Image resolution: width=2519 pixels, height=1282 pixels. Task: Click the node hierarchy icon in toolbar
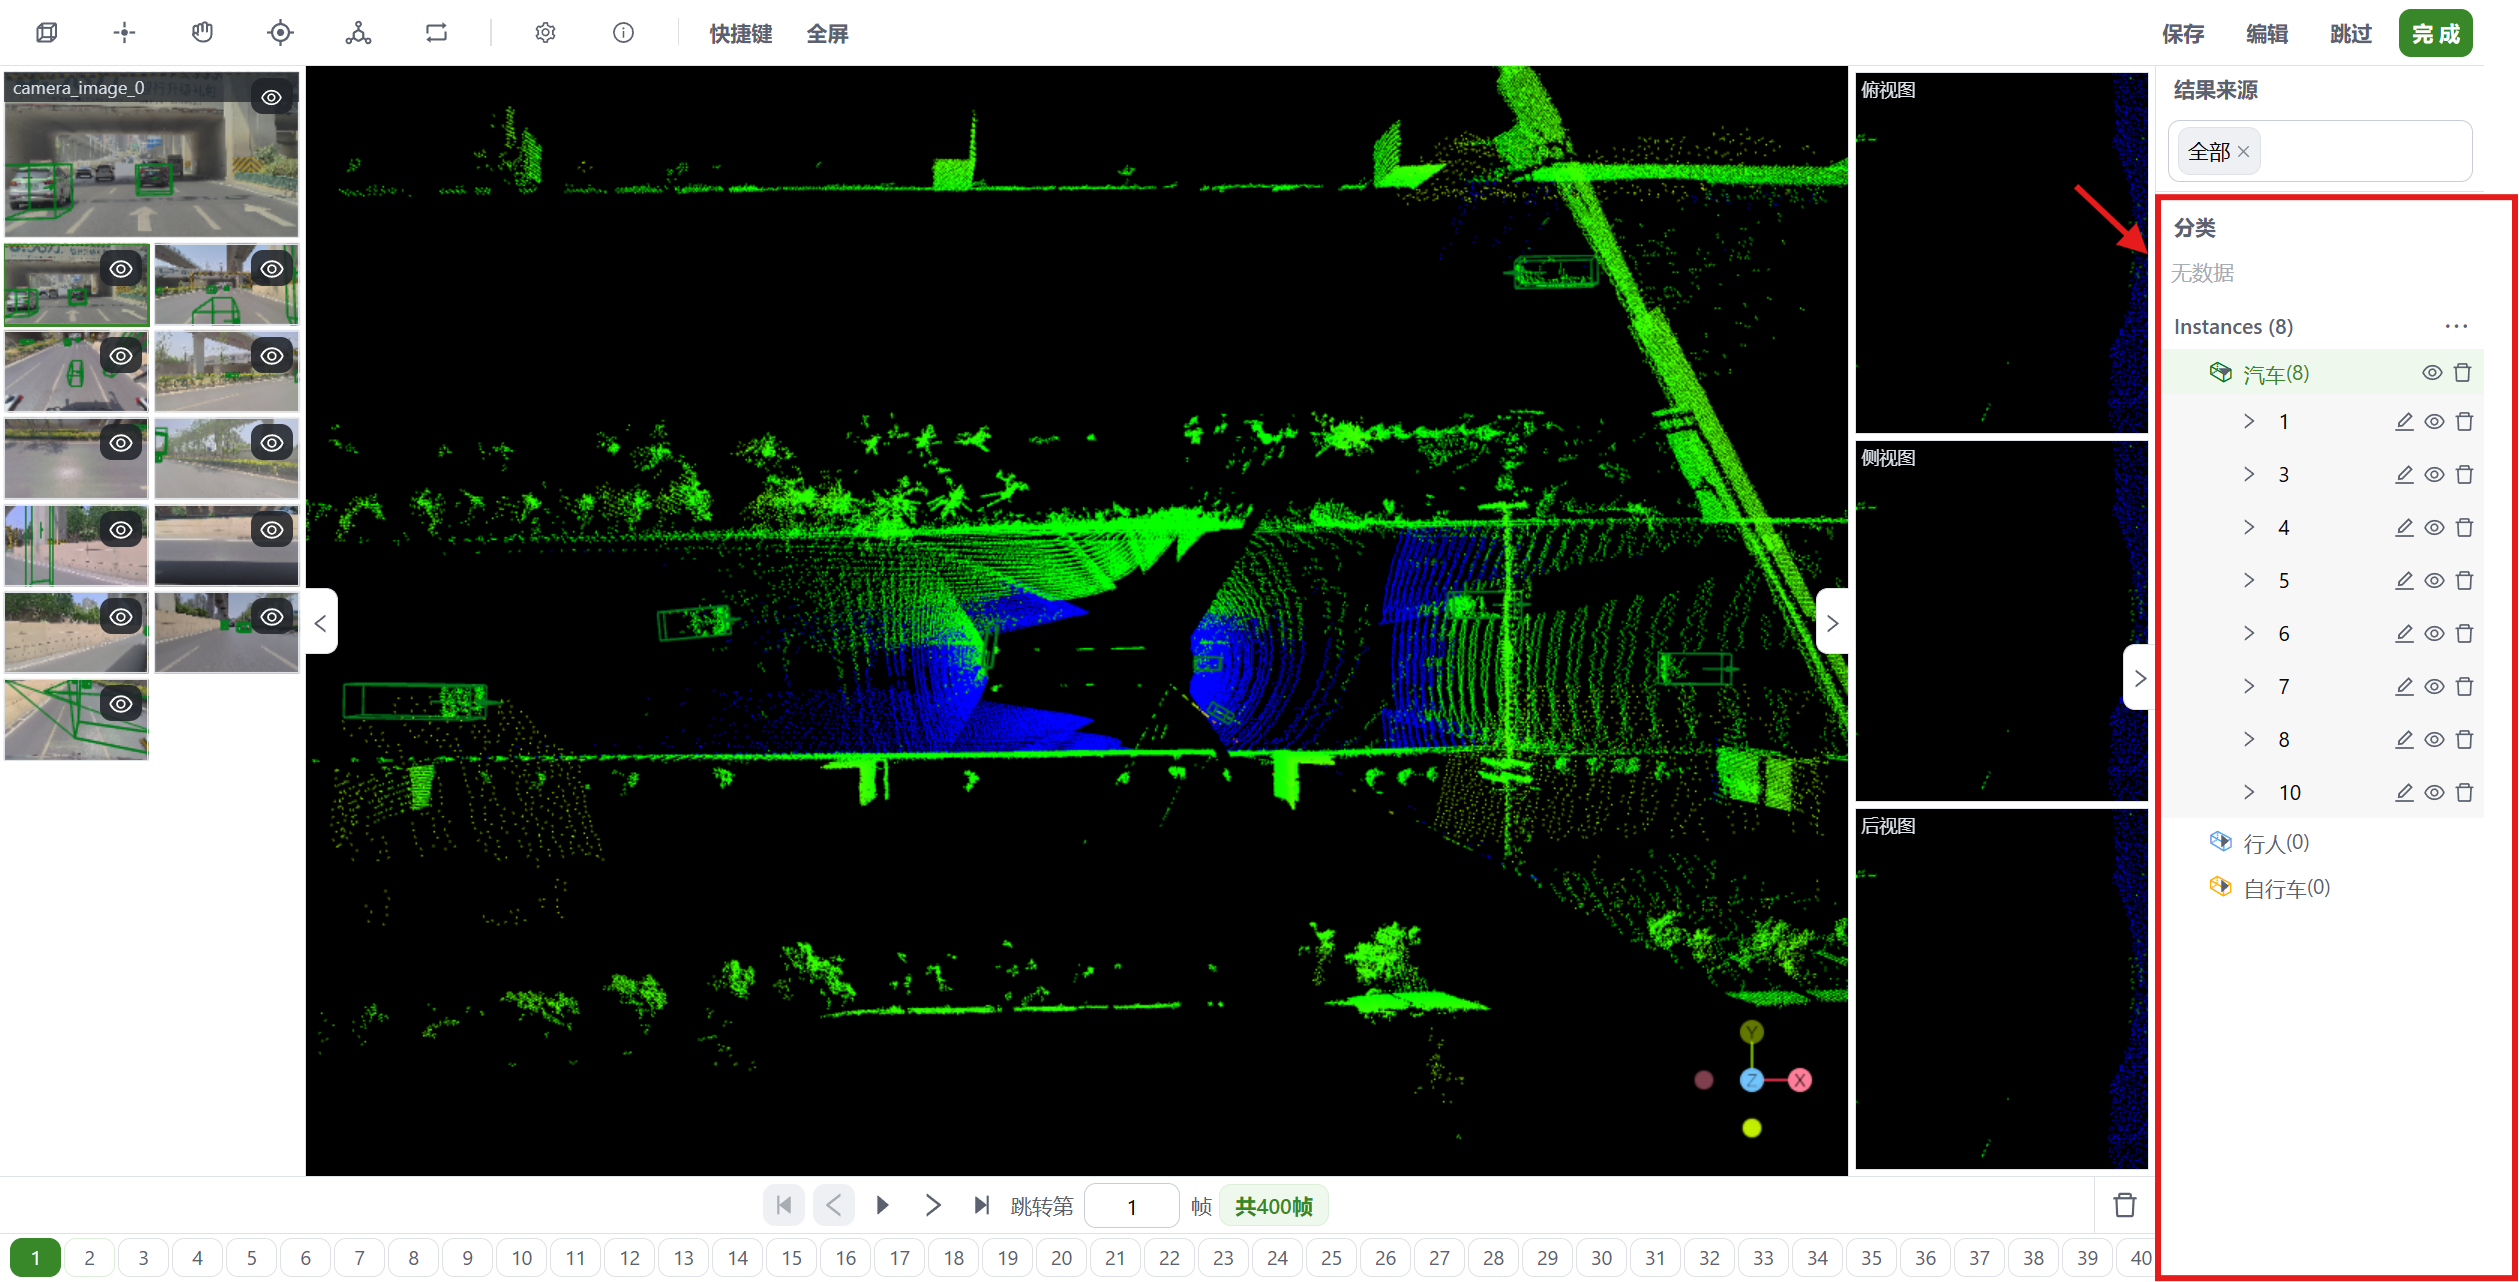[358, 33]
